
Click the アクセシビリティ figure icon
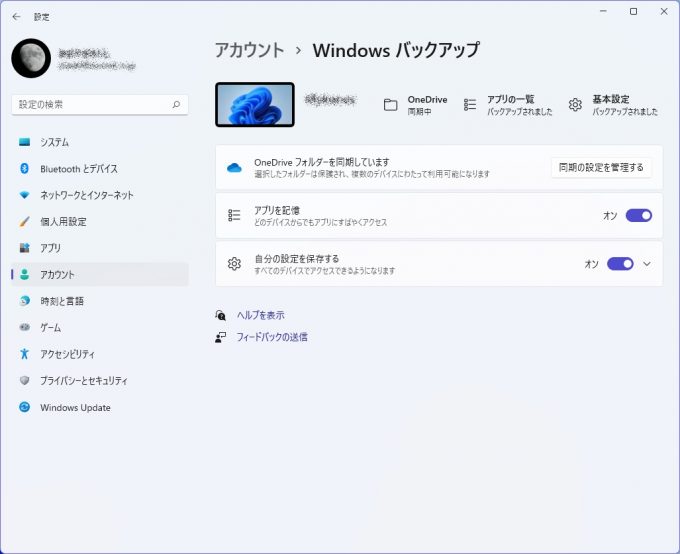pos(25,354)
